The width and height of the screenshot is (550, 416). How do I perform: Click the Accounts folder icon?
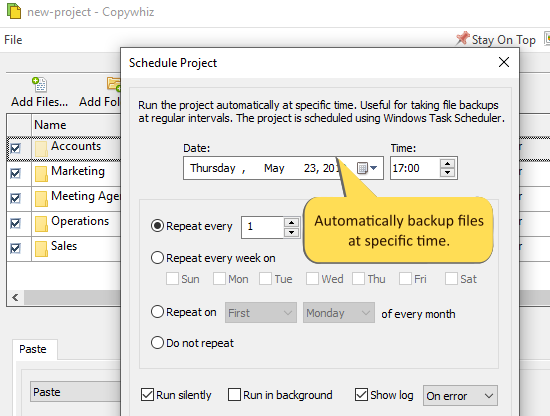tap(41, 149)
